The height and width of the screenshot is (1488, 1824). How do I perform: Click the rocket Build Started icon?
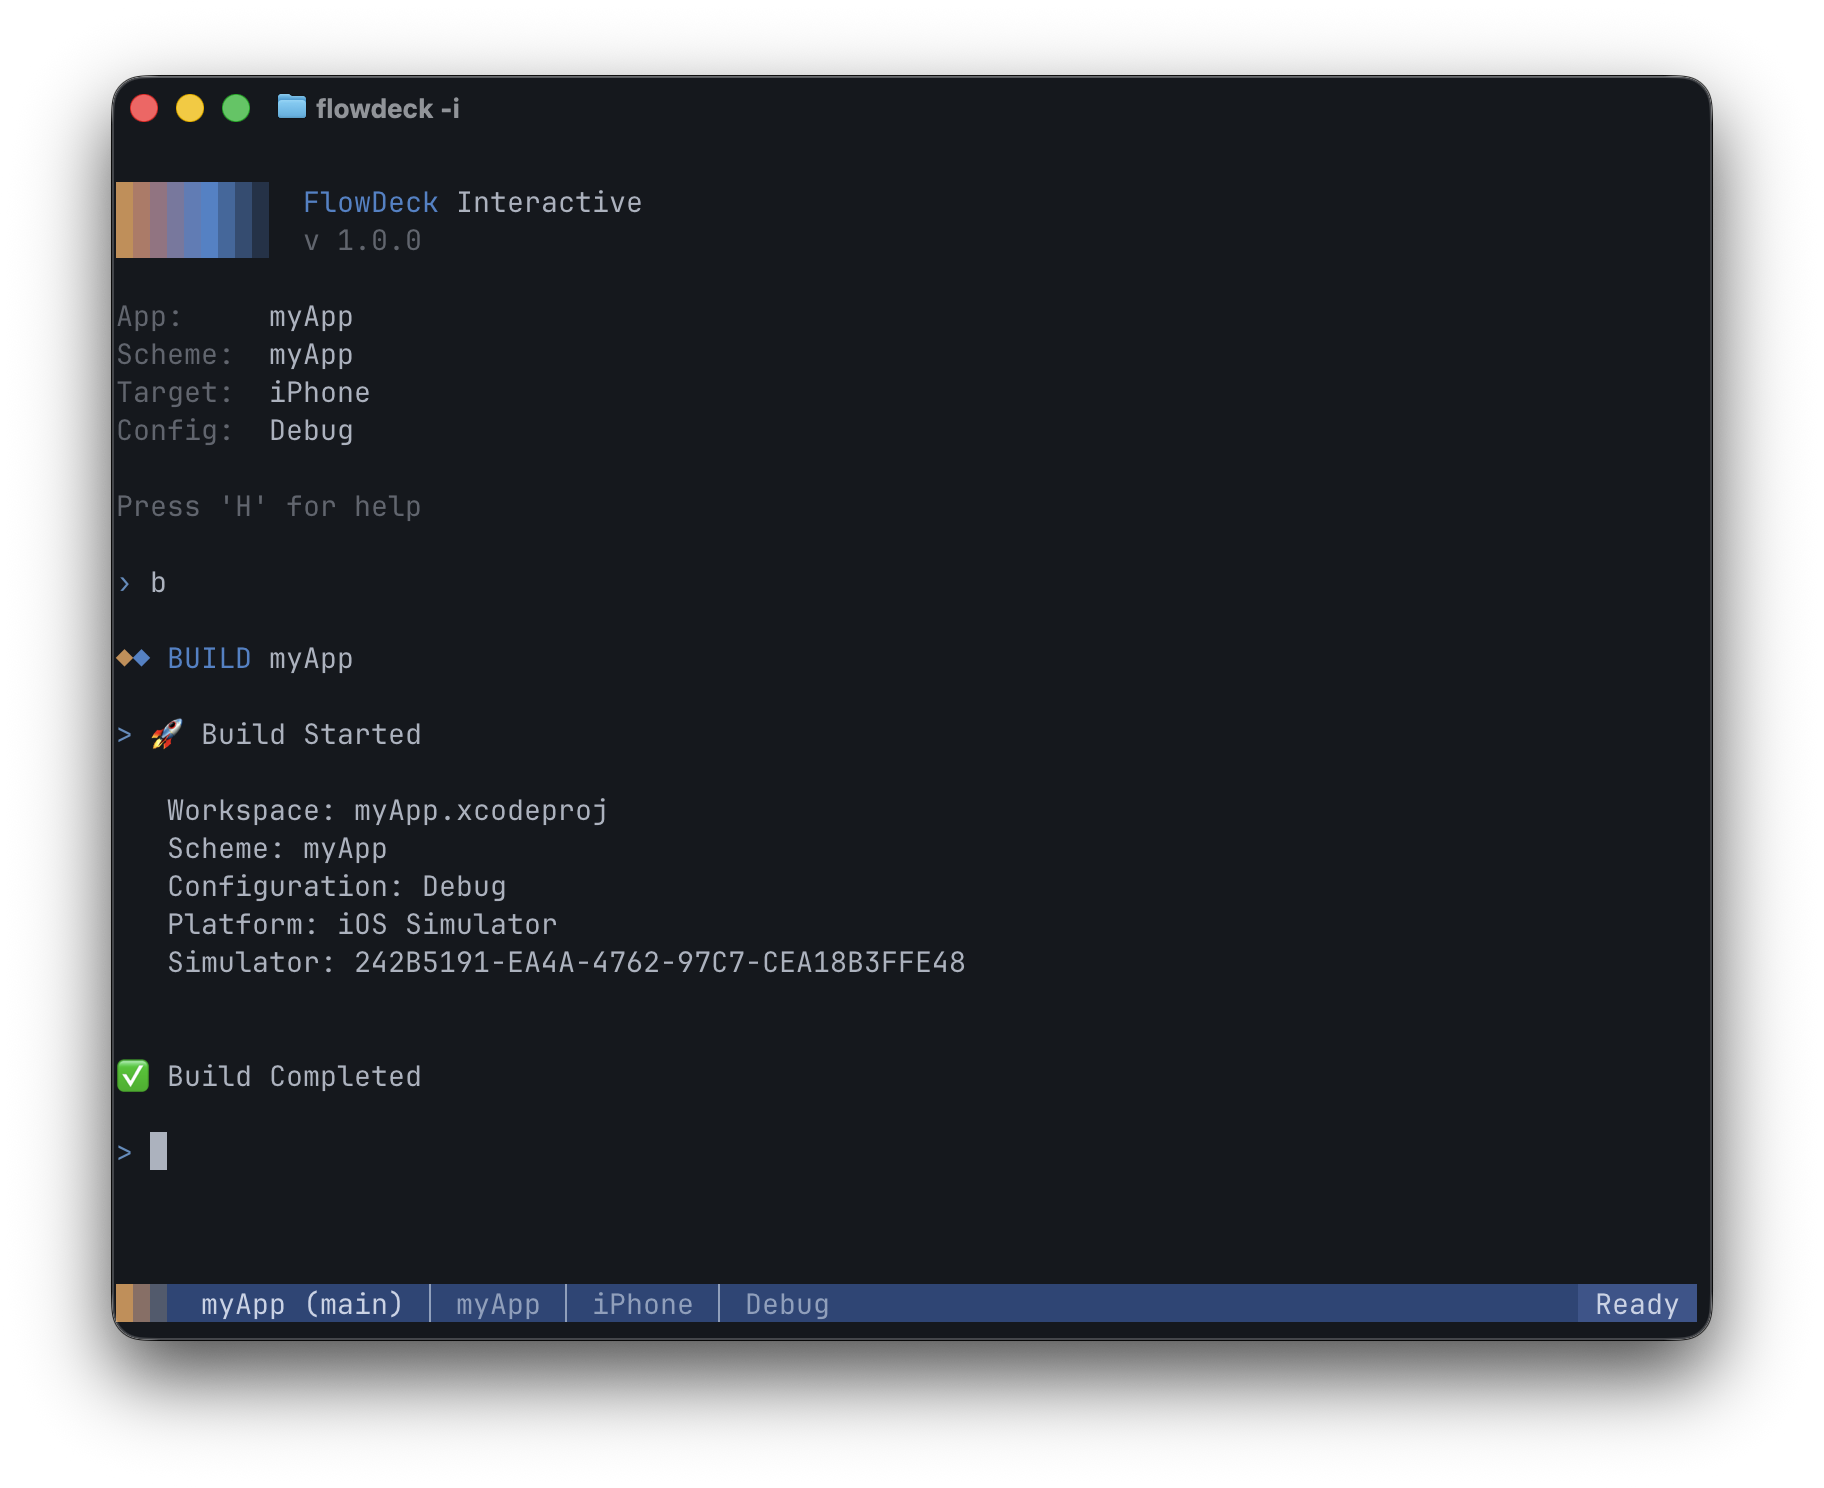(x=166, y=735)
